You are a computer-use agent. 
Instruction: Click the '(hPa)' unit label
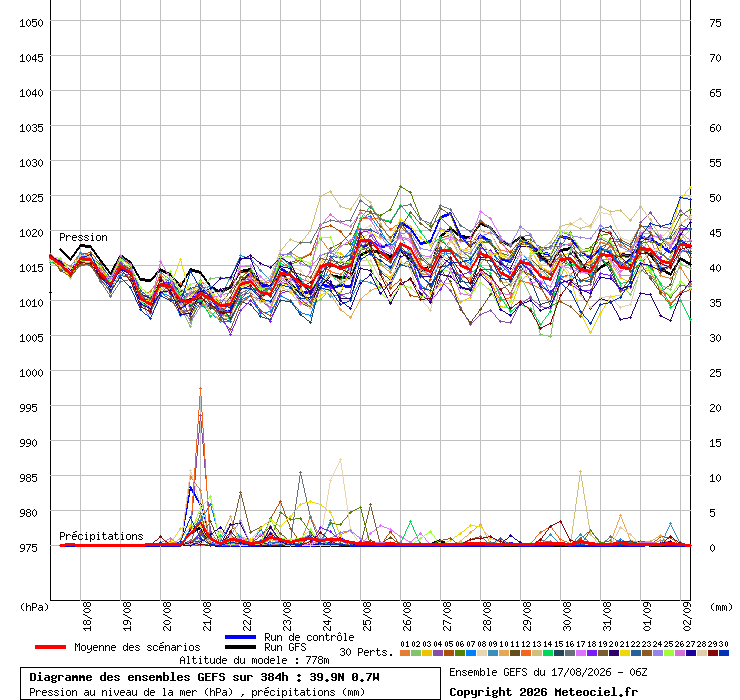point(34,607)
